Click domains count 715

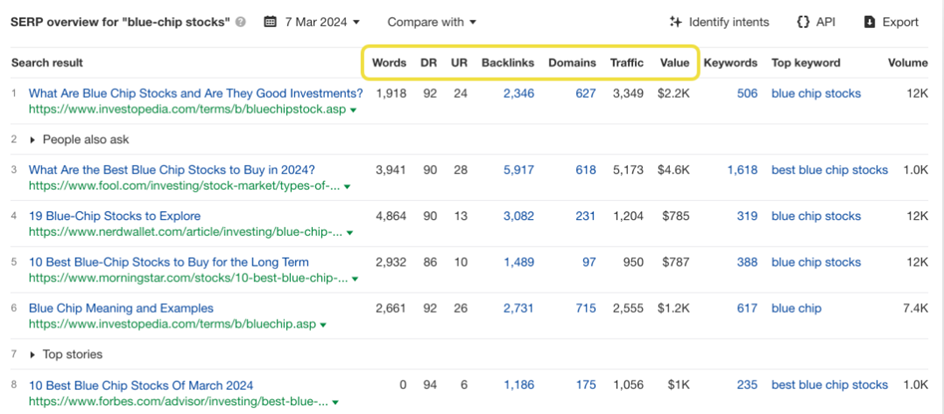(585, 308)
